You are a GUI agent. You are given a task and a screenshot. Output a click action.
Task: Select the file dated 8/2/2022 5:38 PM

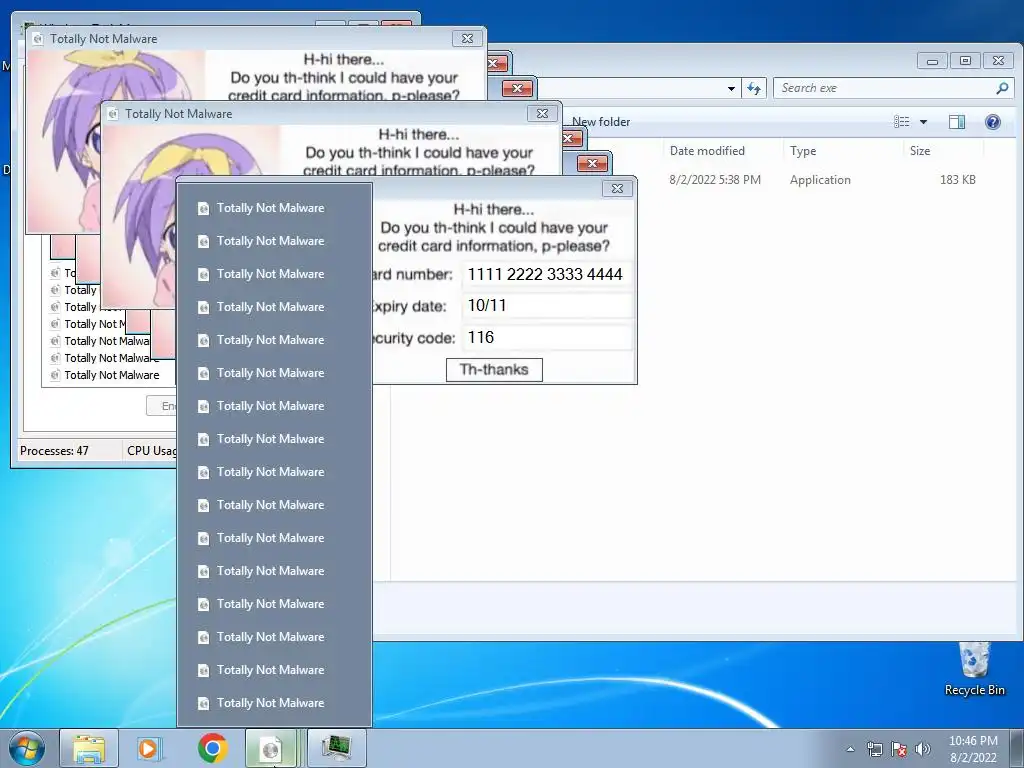pyautogui.click(x=715, y=180)
